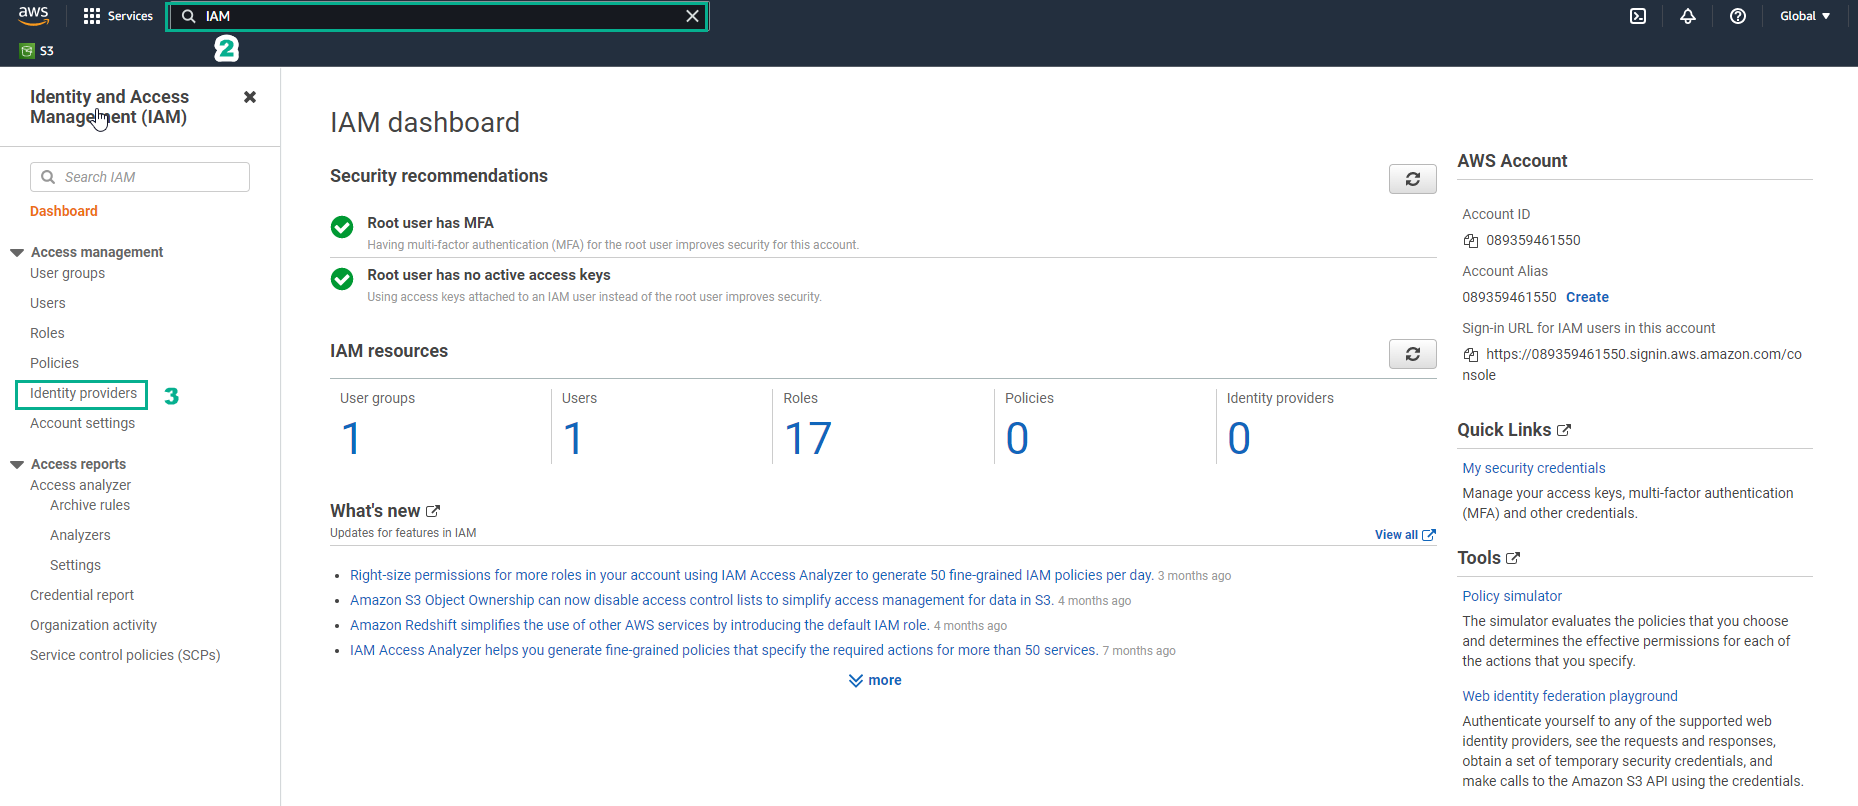This screenshot has height=806, width=1858.
Task: Open Account settings in the sidebar
Action: click(82, 423)
